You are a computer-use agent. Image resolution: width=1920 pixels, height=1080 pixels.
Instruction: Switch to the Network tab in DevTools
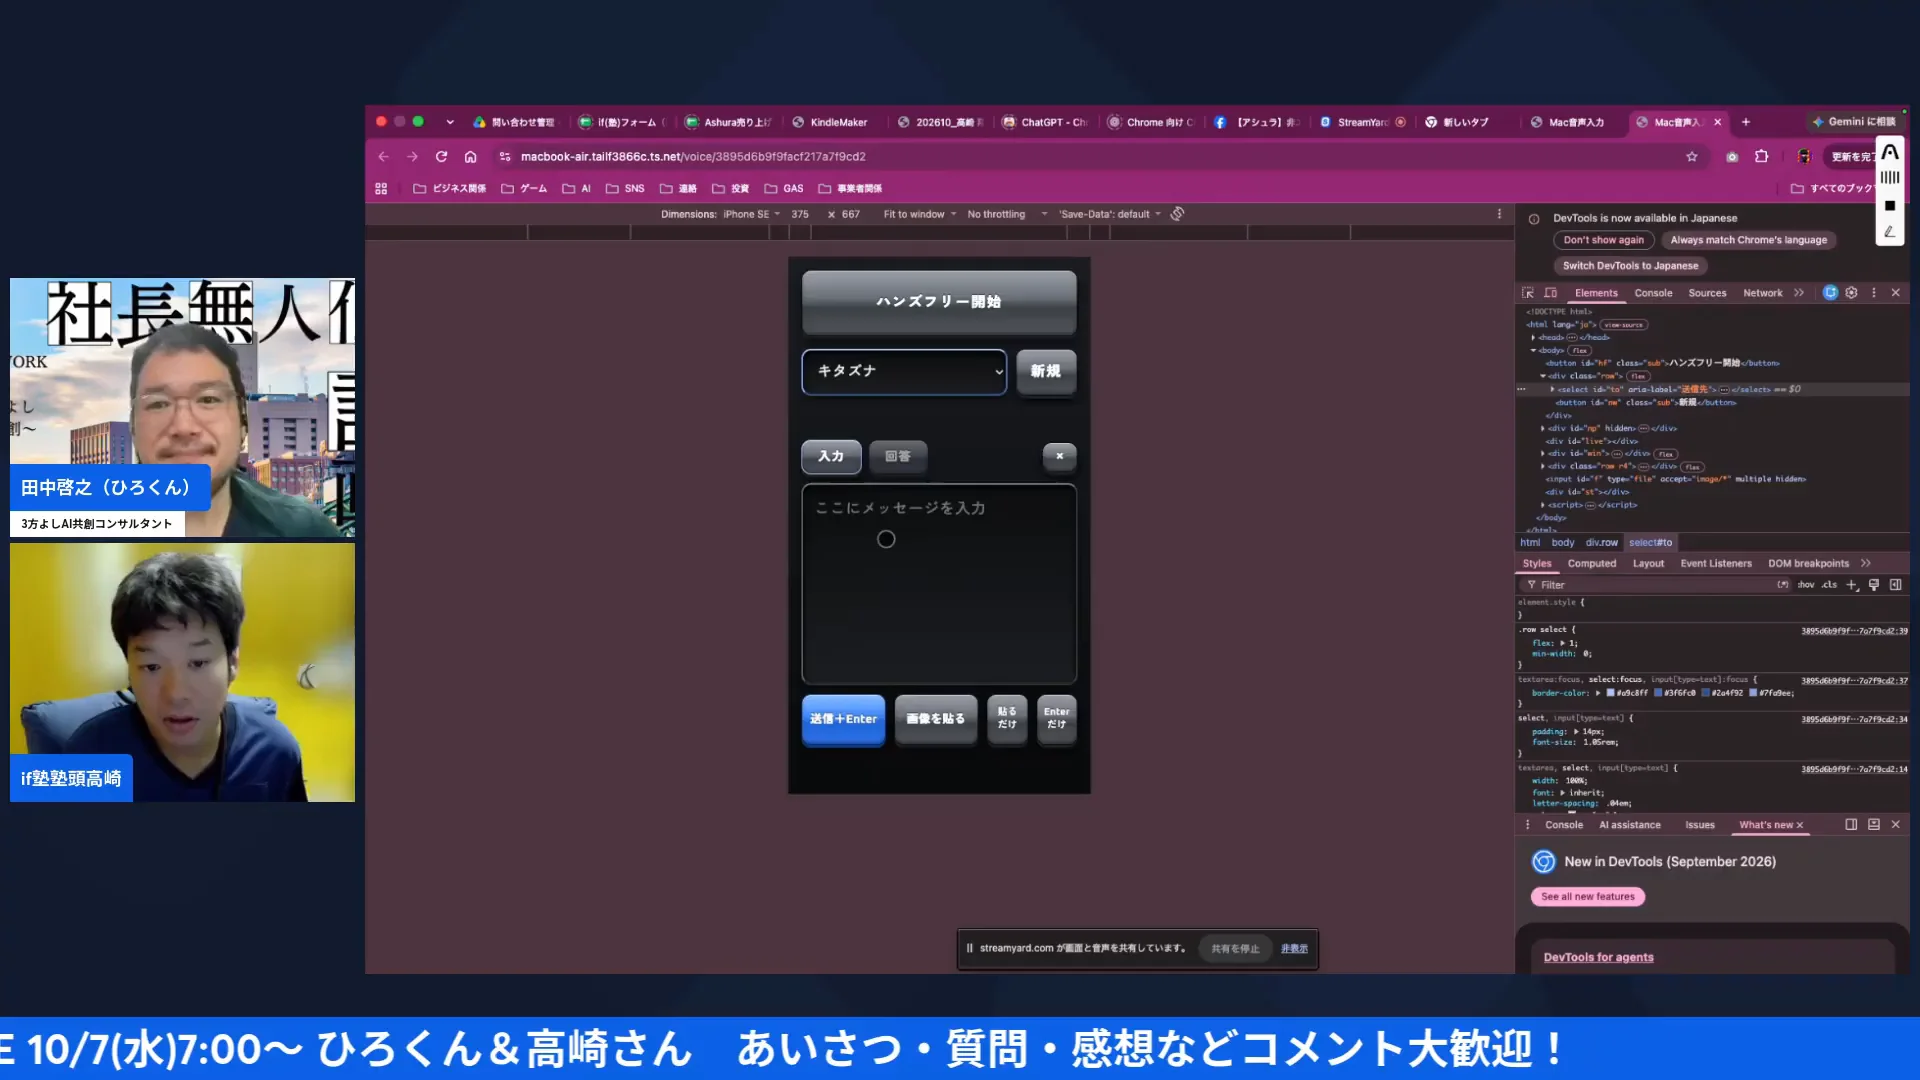point(1762,293)
